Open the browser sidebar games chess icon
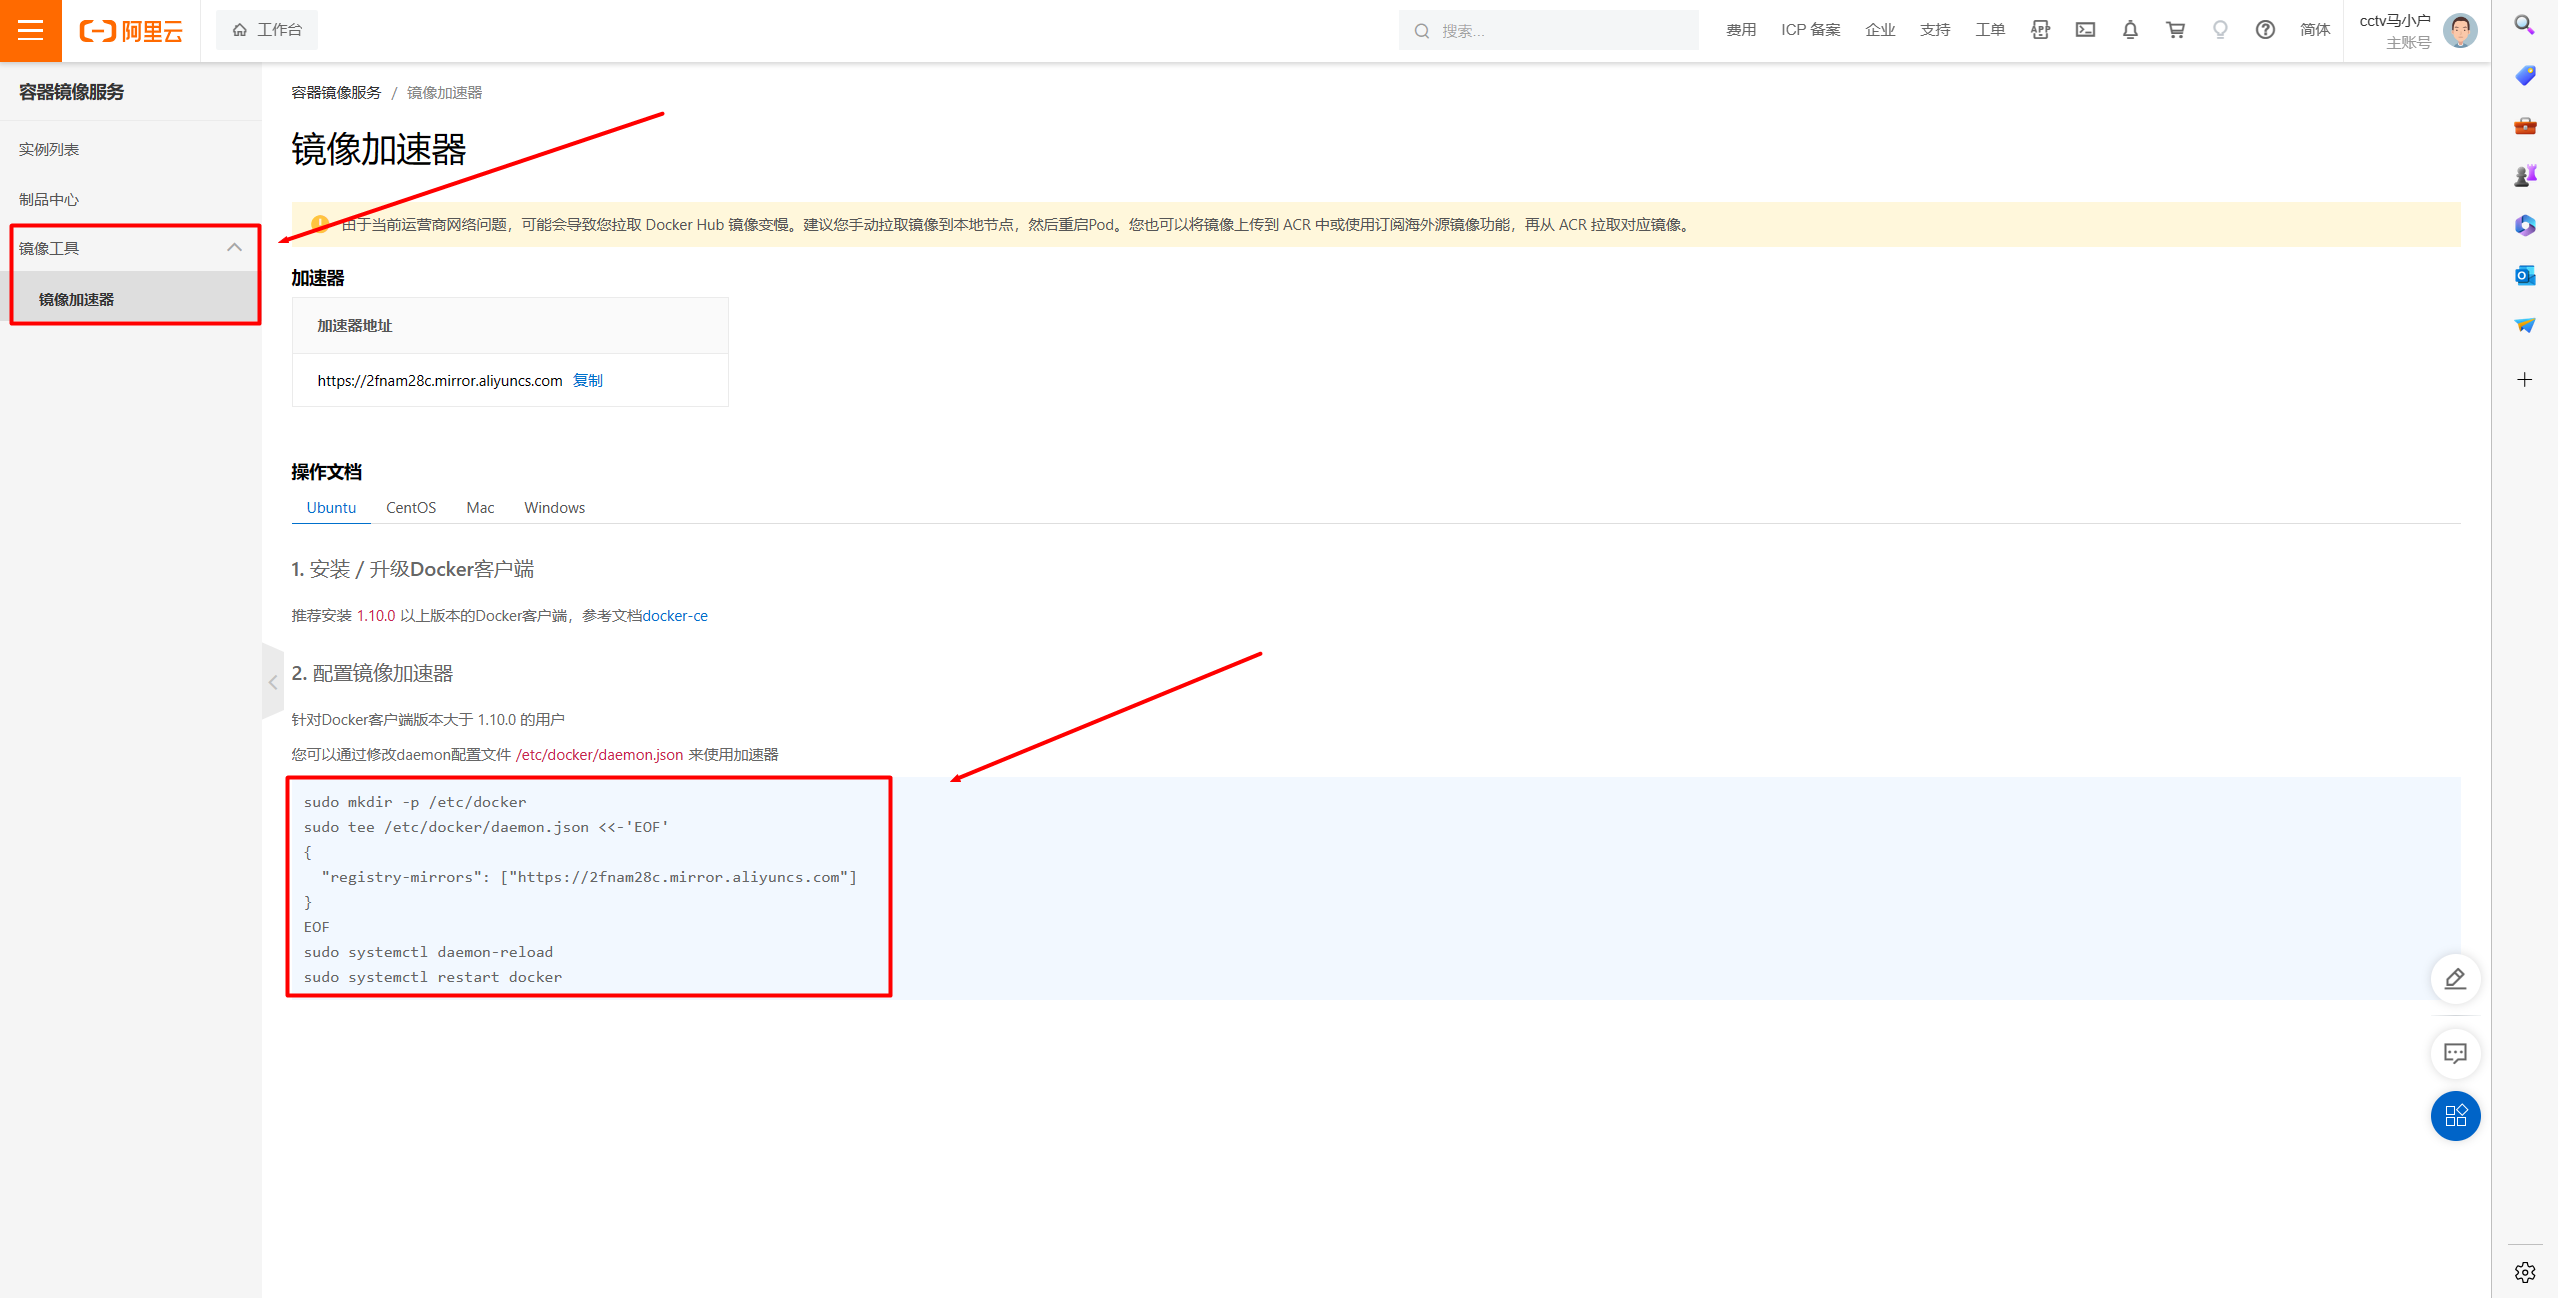This screenshot has height=1298, width=2558. tap(2525, 175)
